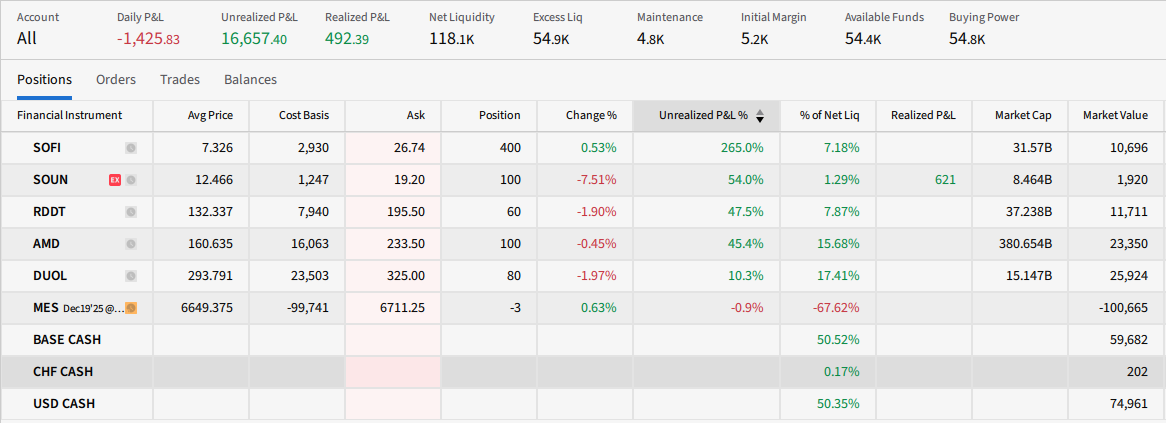Click the gray status icon next to SOUN
The height and width of the screenshot is (423, 1166).
pyautogui.click(x=131, y=180)
